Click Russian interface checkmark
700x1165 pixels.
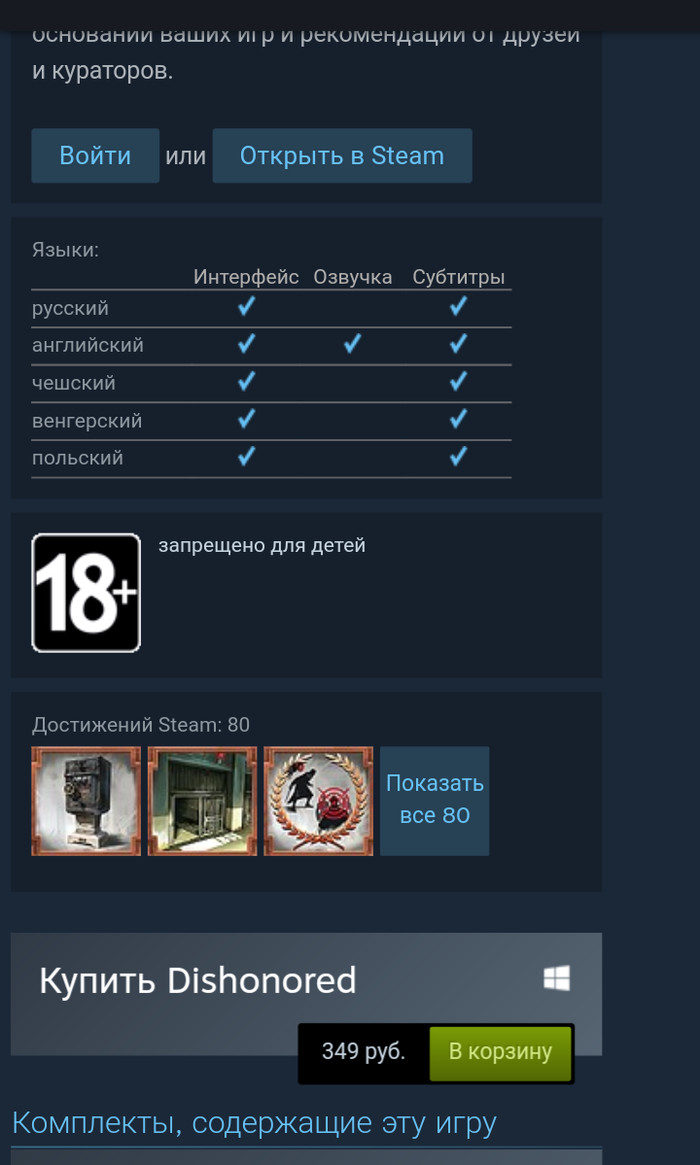(x=246, y=306)
